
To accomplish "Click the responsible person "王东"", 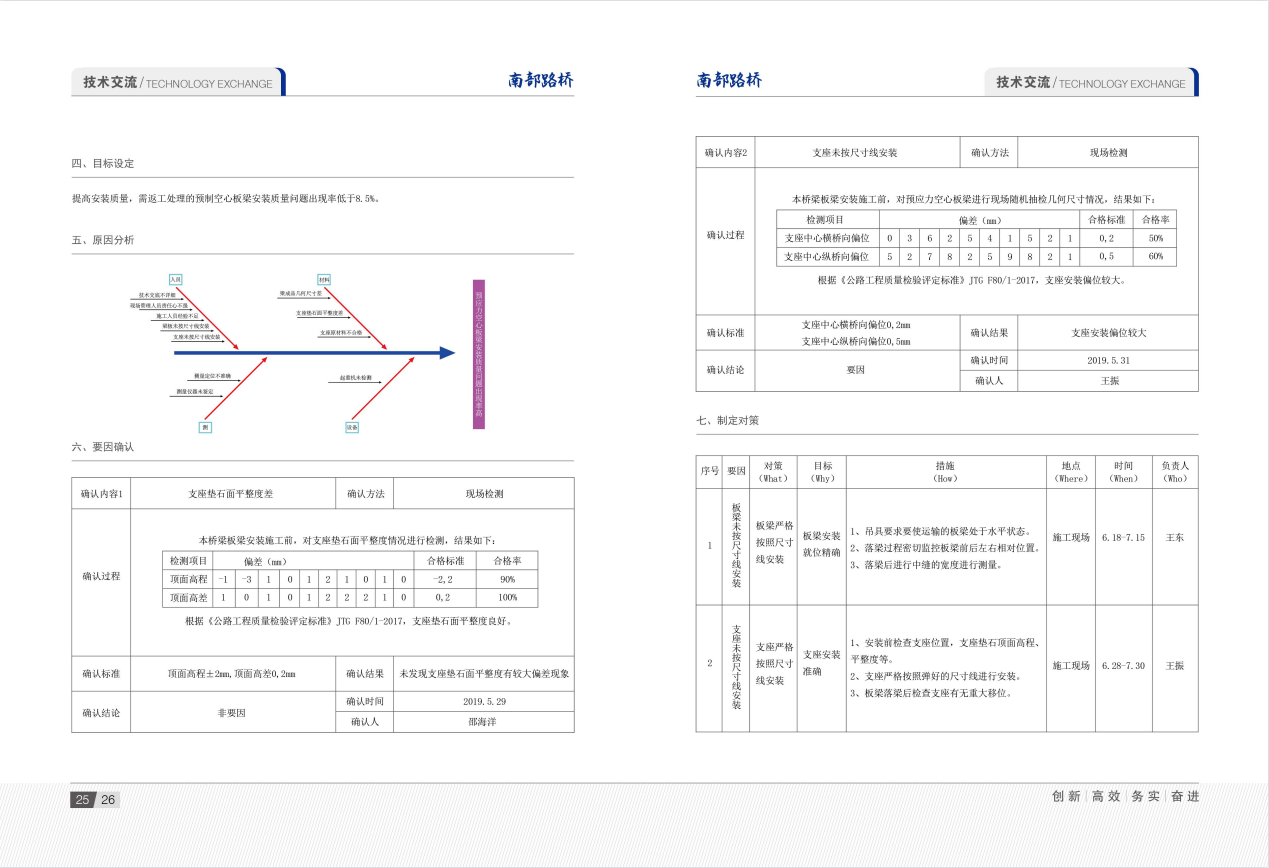I will coord(1175,538).
